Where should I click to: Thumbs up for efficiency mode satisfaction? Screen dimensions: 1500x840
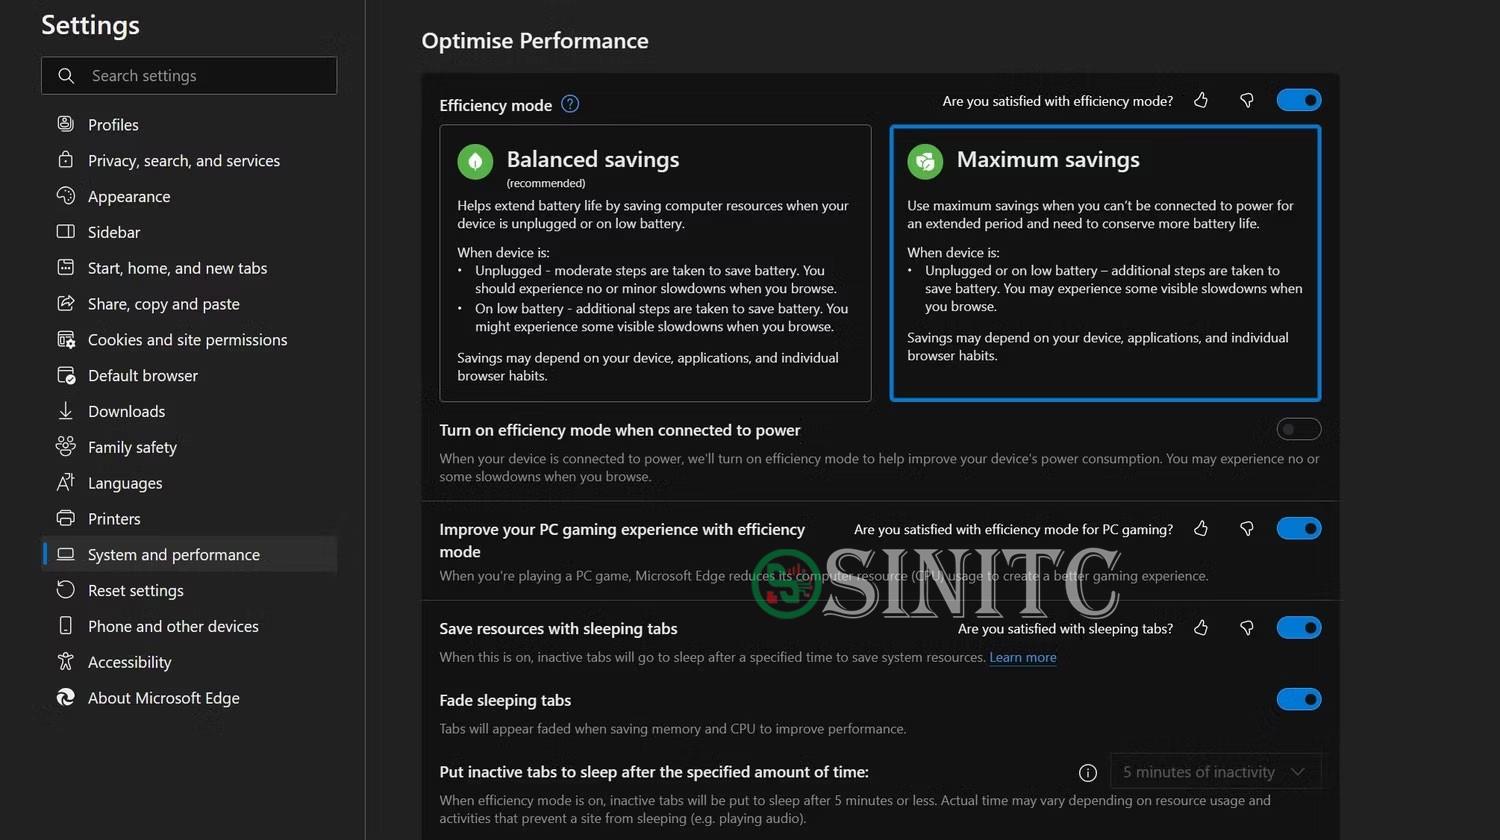pyautogui.click(x=1201, y=100)
